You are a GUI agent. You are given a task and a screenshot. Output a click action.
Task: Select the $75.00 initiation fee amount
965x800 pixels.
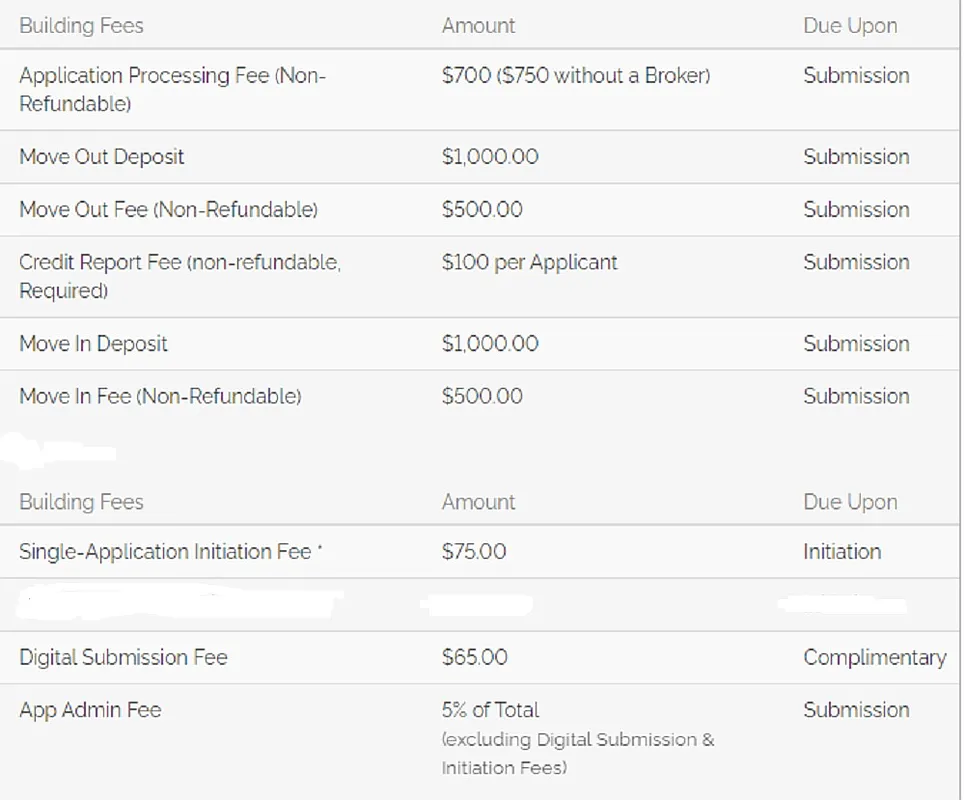click(473, 552)
